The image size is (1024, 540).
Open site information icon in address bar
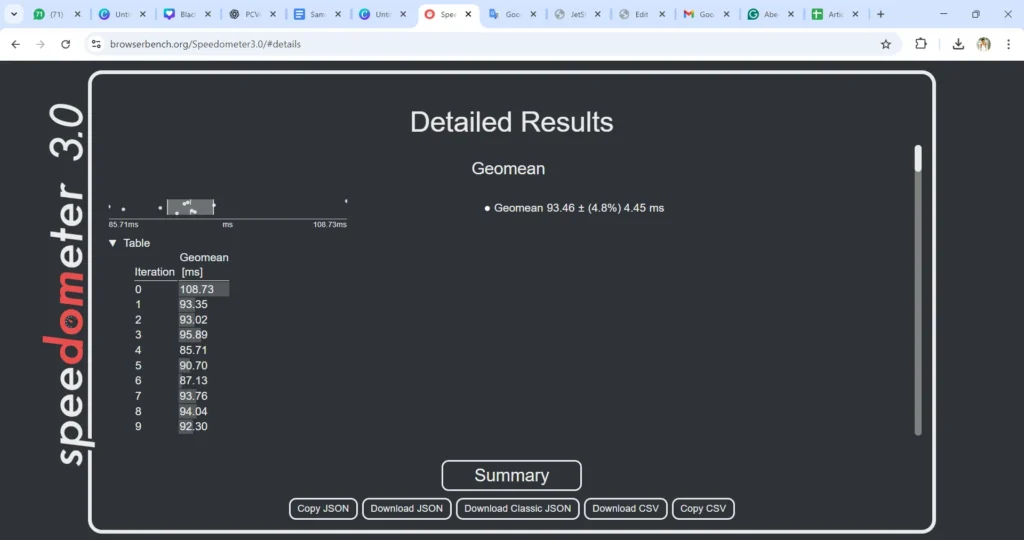[x=96, y=44]
